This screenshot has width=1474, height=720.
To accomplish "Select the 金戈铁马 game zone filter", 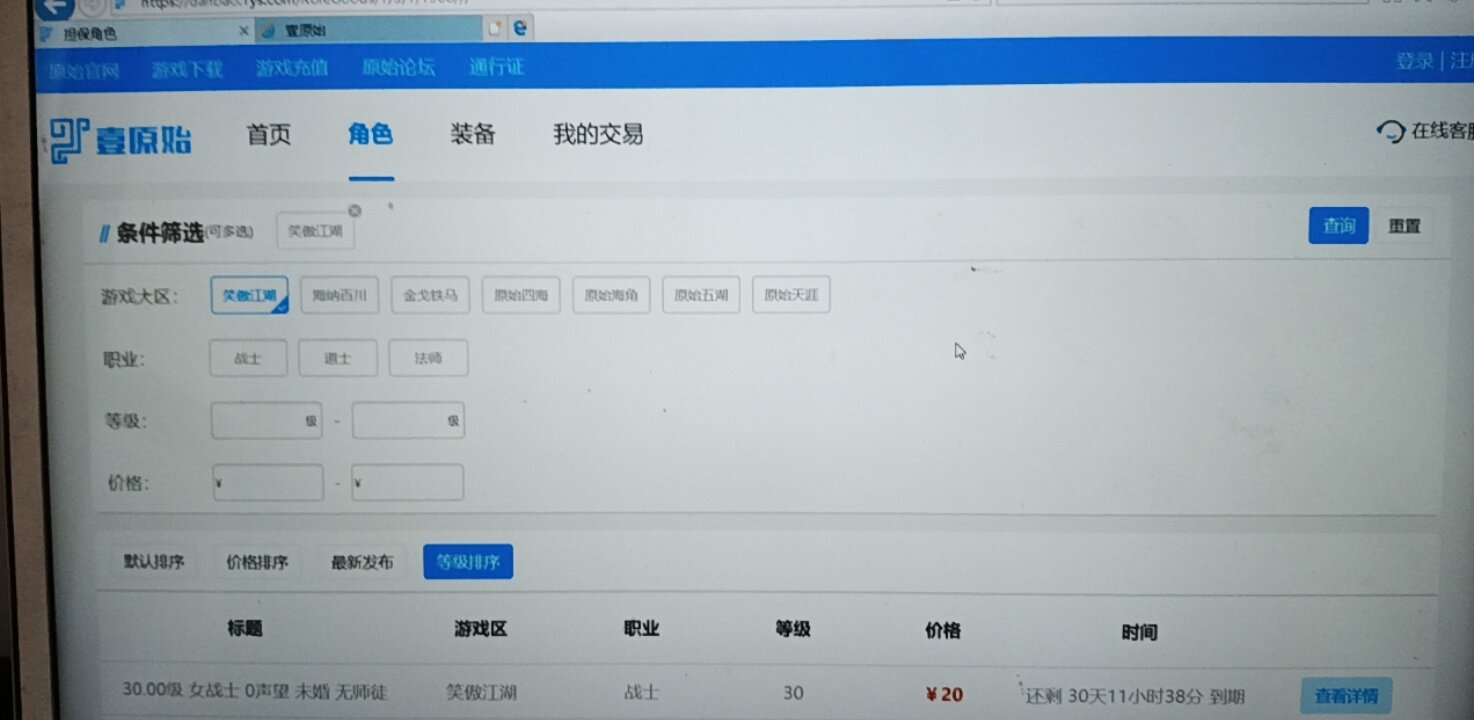I will (x=430, y=296).
